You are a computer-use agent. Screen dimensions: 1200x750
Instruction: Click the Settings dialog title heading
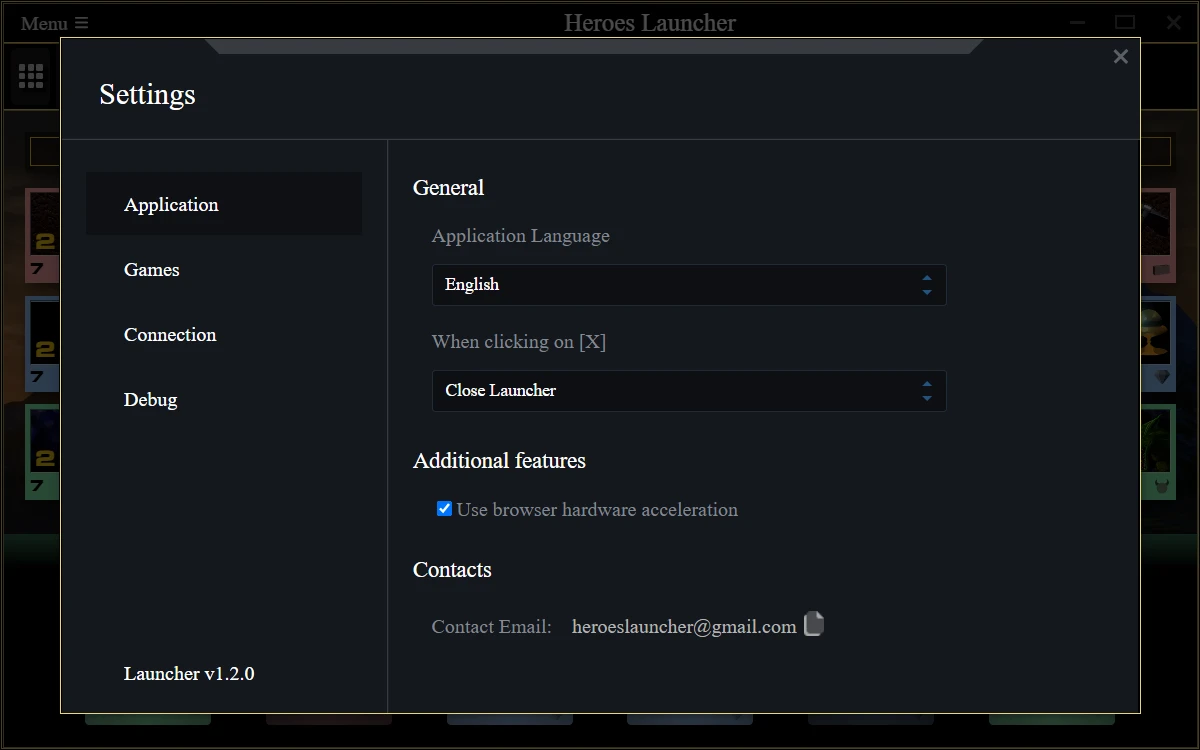(147, 95)
